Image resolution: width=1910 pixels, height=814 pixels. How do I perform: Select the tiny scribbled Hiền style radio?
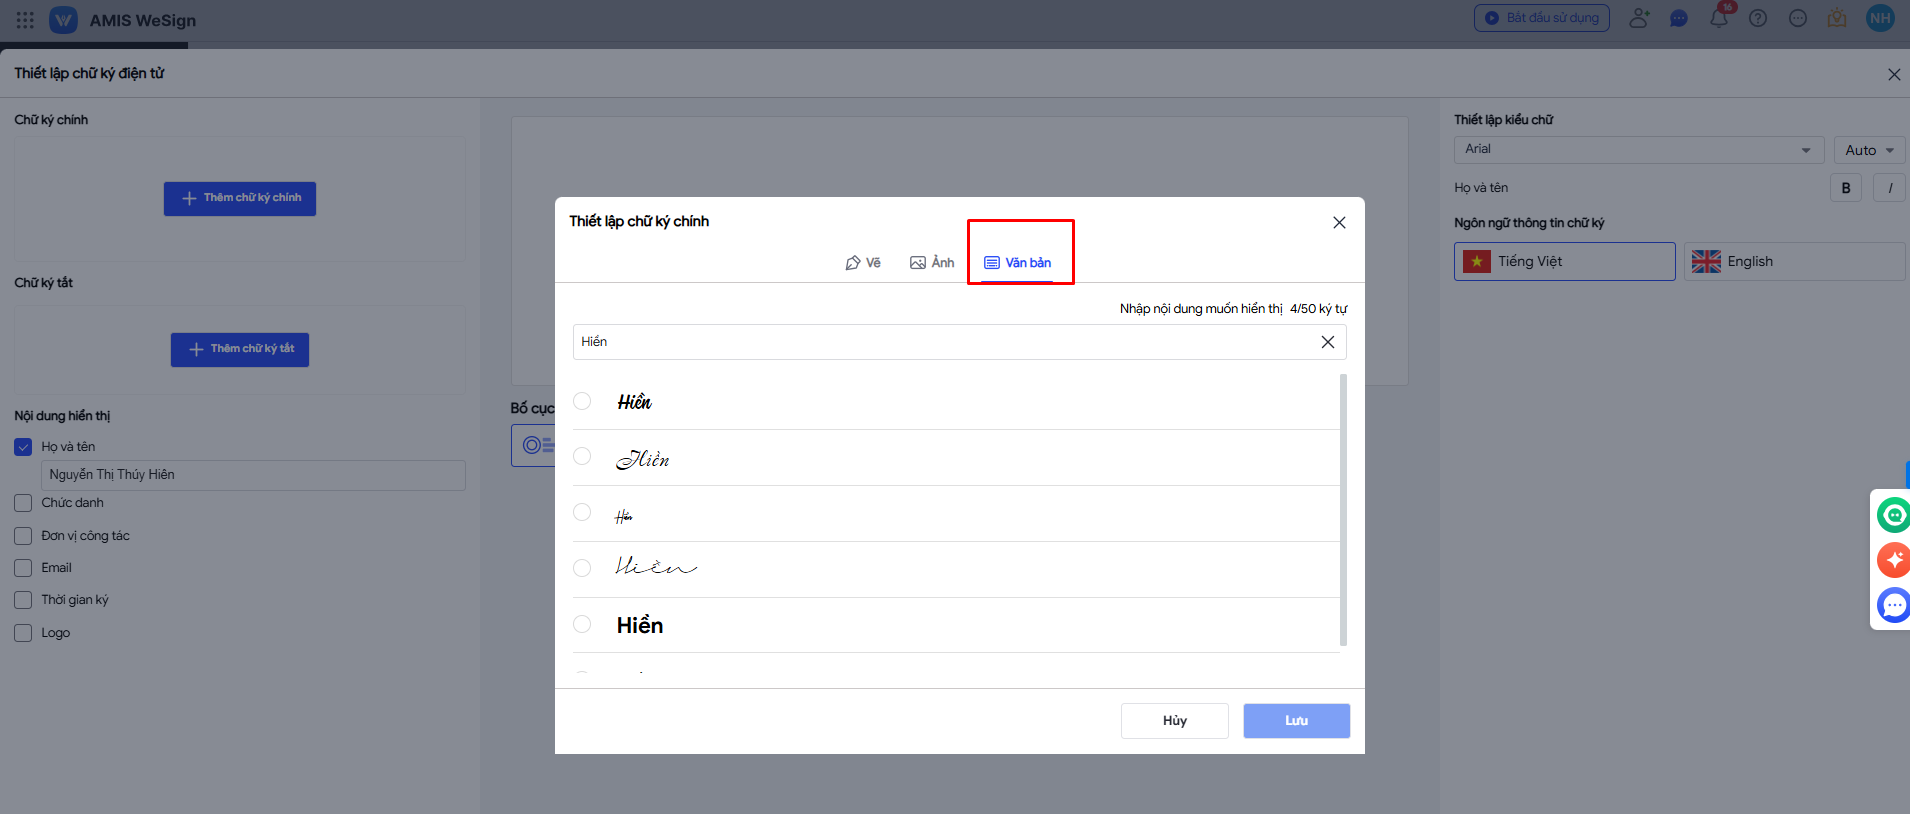(x=582, y=512)
